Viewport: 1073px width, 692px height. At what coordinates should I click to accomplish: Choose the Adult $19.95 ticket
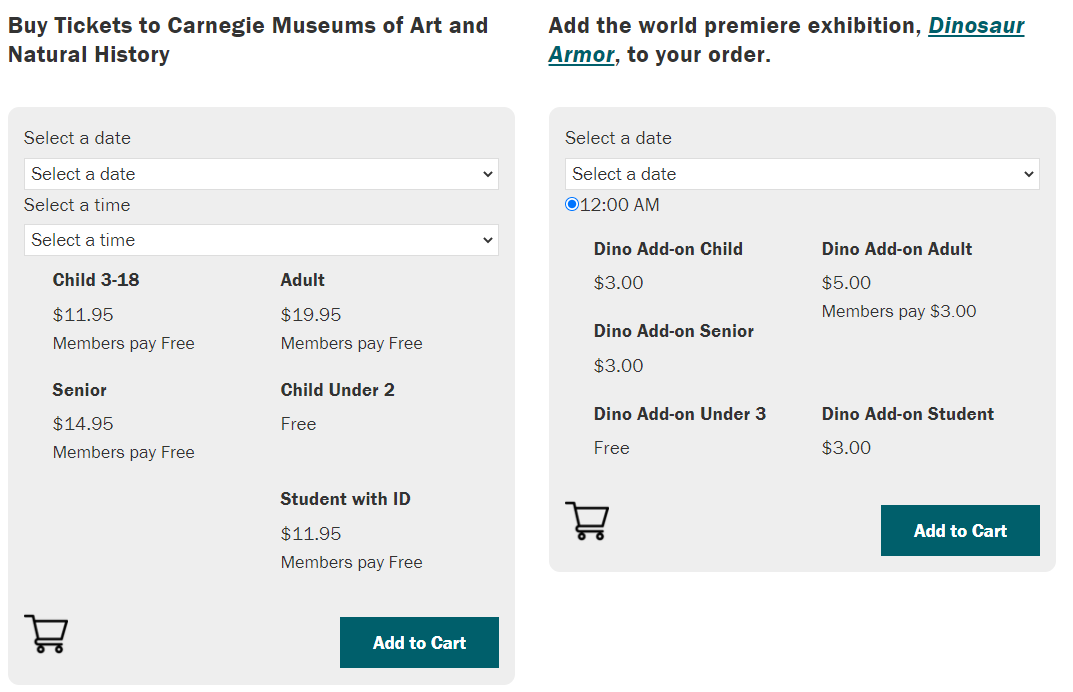coord(302,280)
